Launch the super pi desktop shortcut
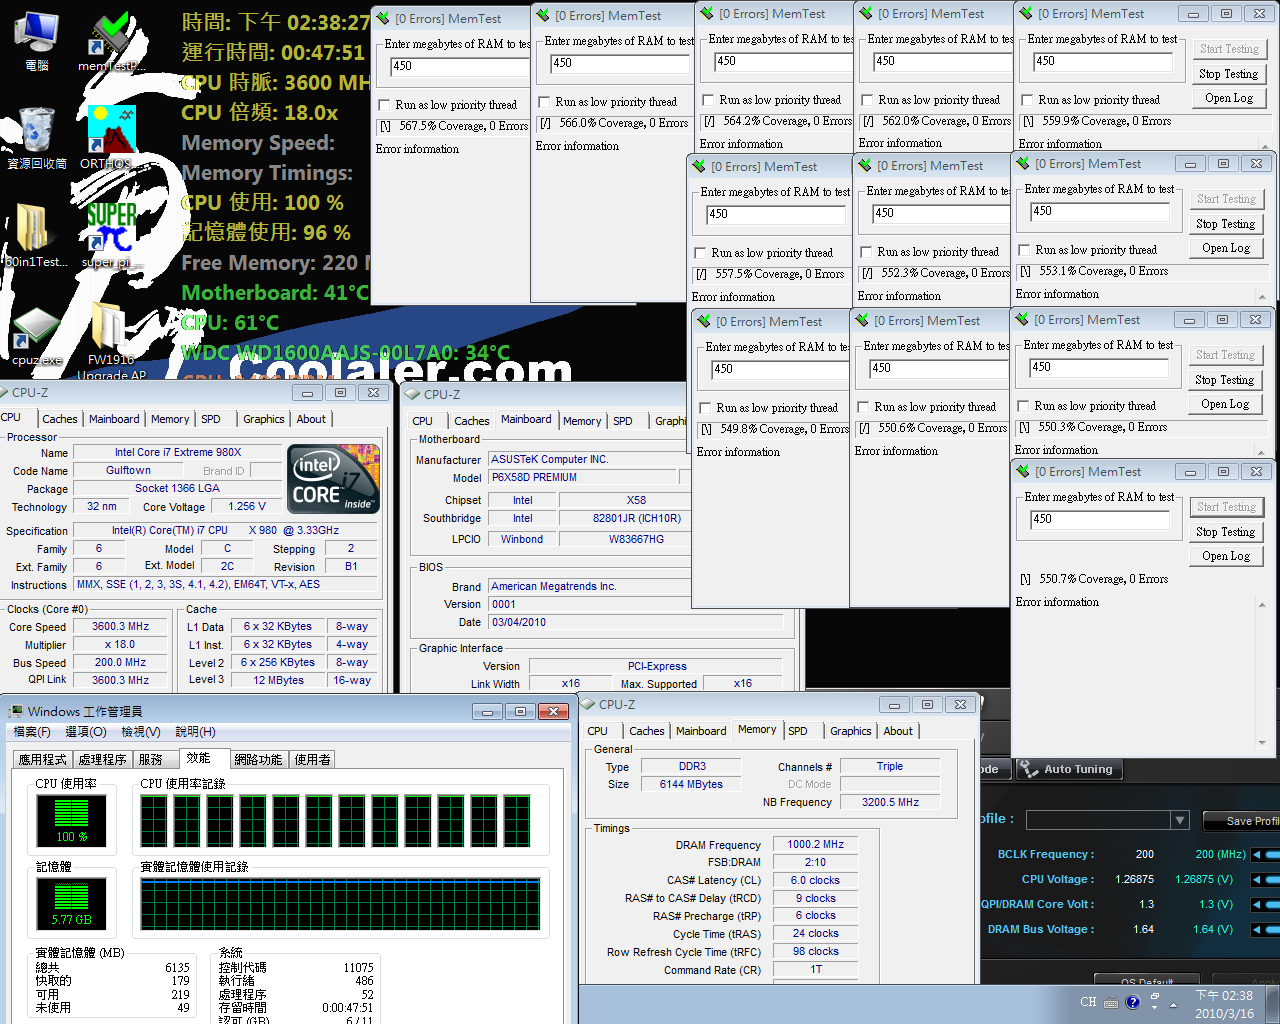The width and height of the screenshot is (1280, 1024). click(x=111, y=236)
